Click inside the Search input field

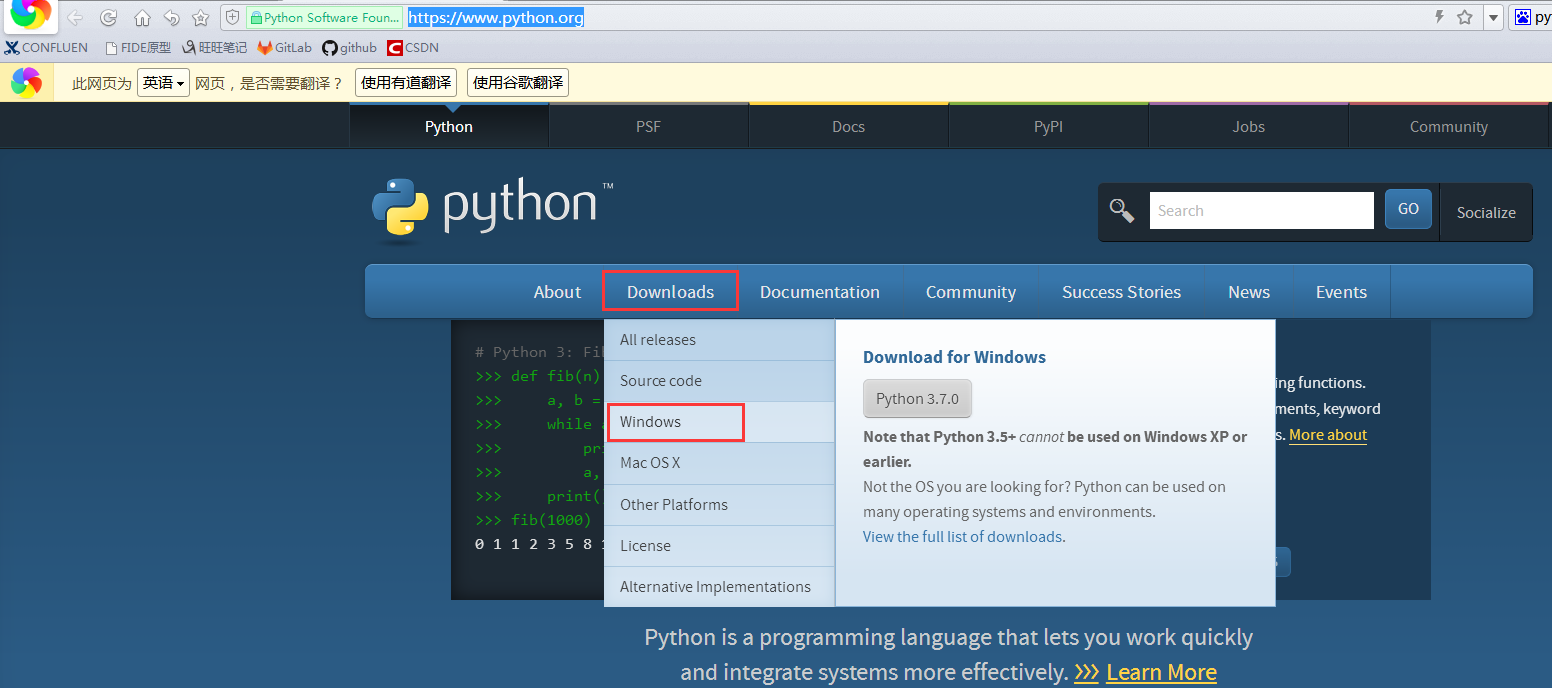pyautogui.click(x=1262, y=211)
